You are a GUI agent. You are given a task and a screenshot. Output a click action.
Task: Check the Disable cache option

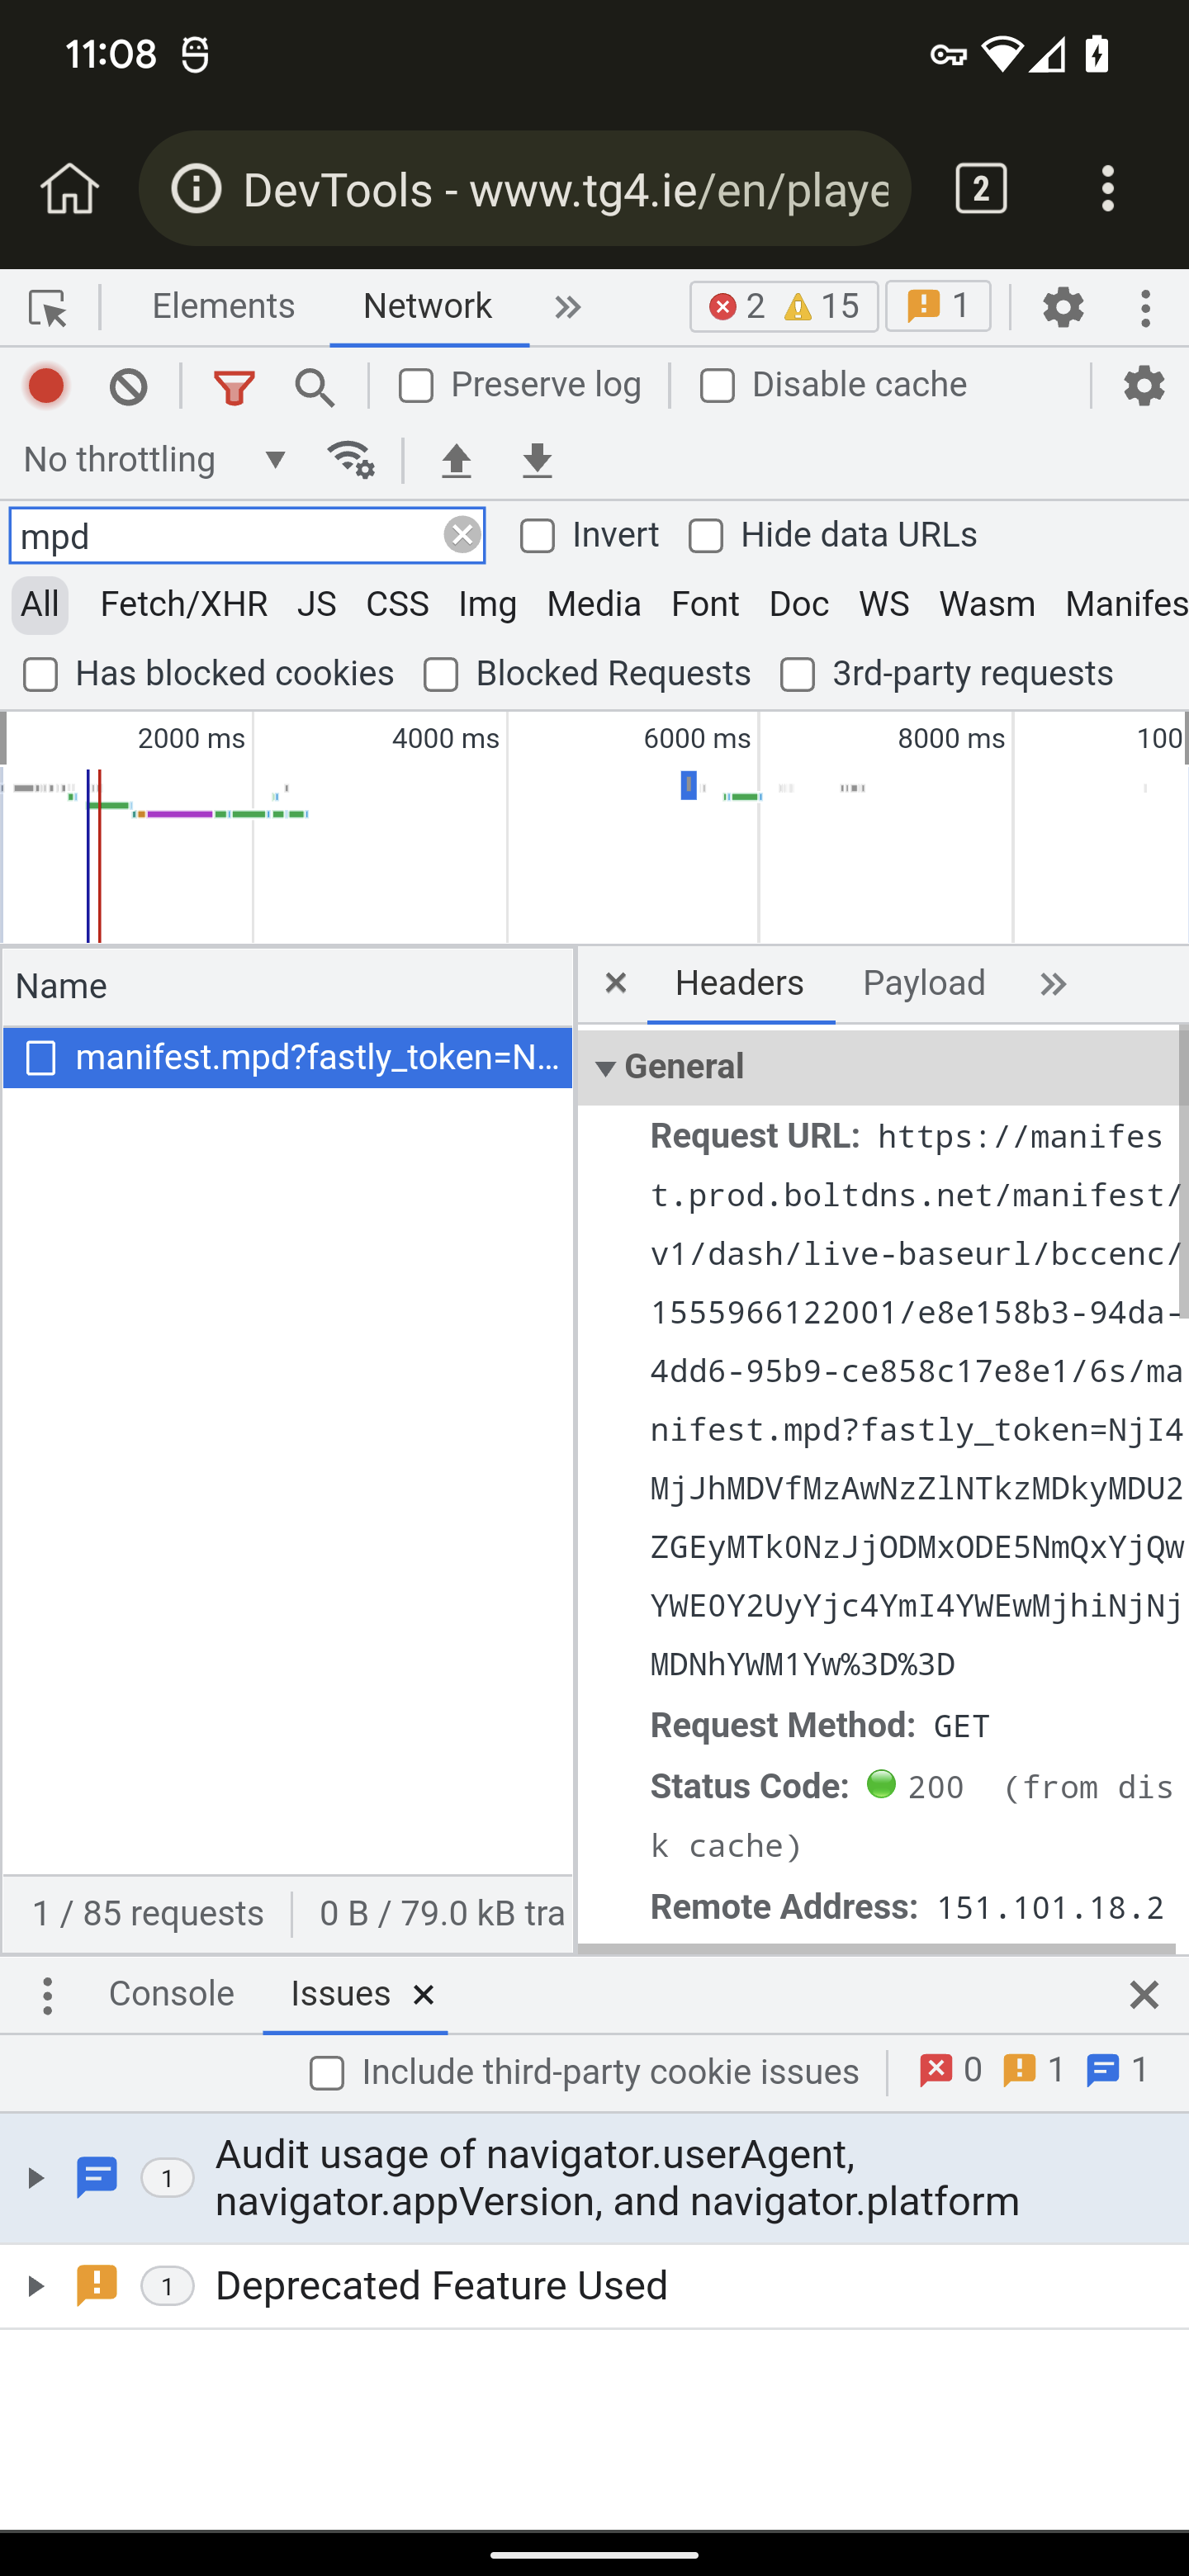click(717, 386)
